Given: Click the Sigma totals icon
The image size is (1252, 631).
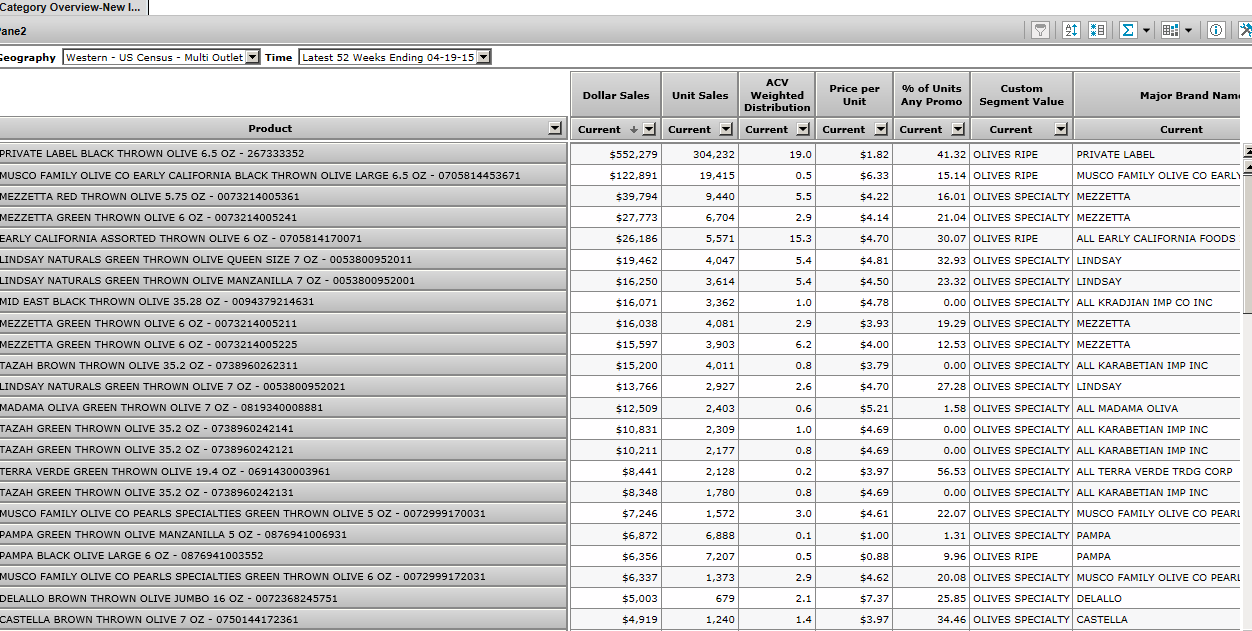Looking at the screenshot, I should point(1128,30).
